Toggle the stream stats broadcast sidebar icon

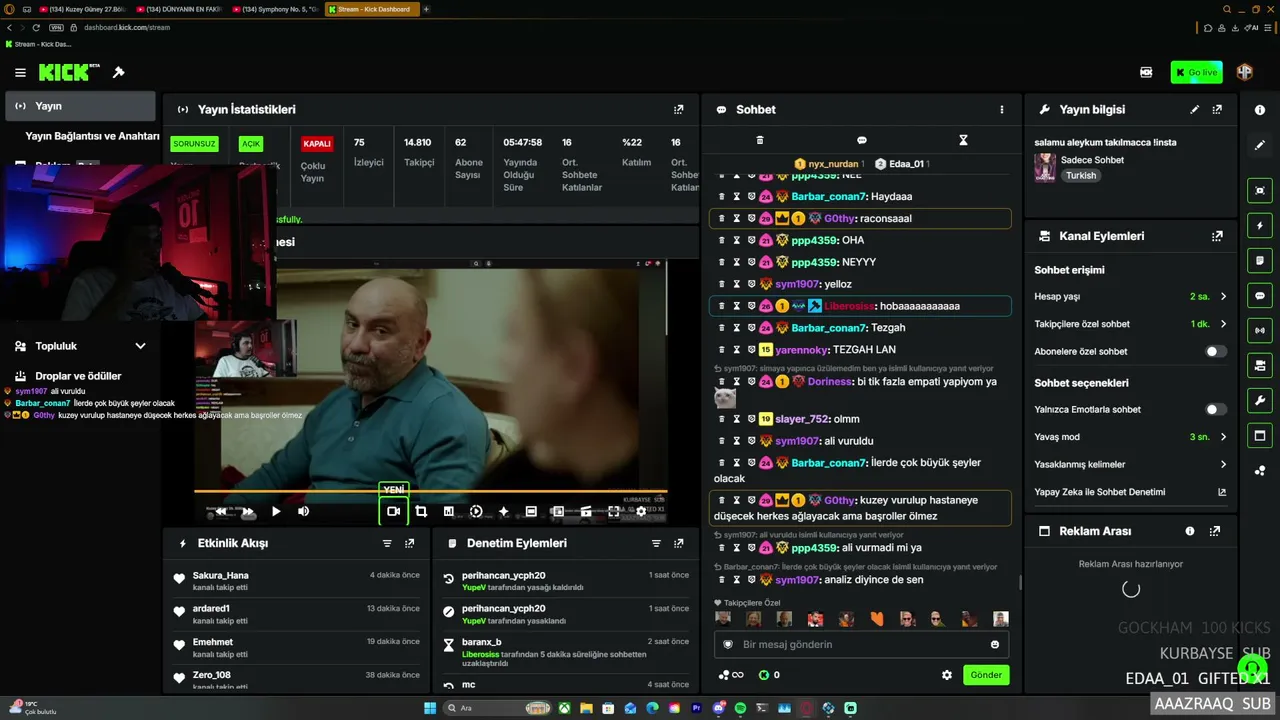(x=1260, y=330)
